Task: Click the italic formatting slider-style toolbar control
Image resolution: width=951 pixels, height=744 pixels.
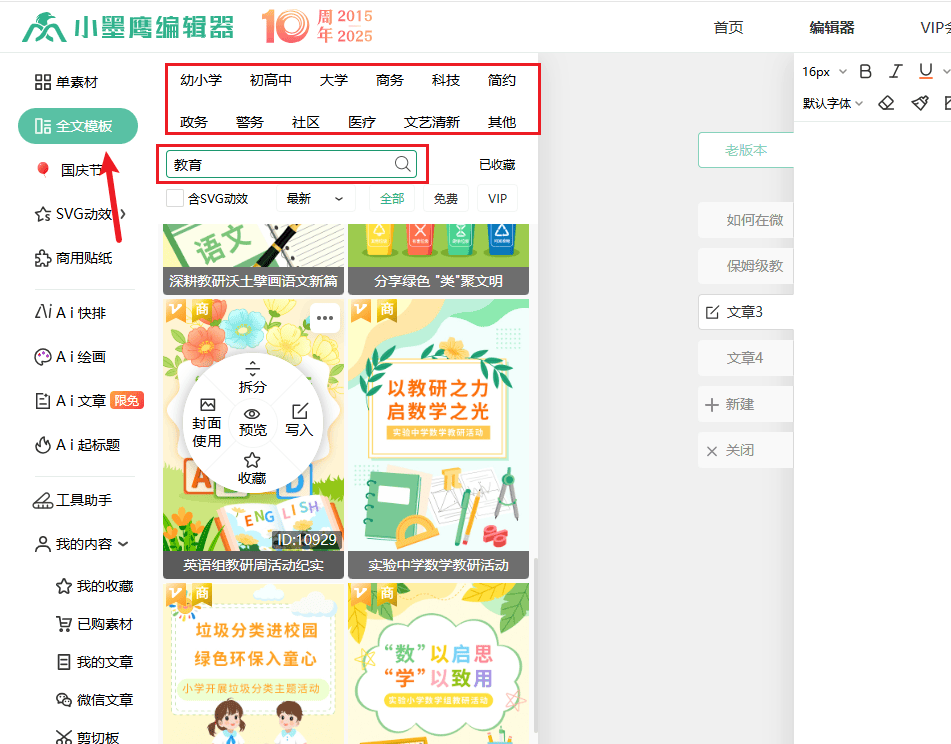Action: [894, 71]
